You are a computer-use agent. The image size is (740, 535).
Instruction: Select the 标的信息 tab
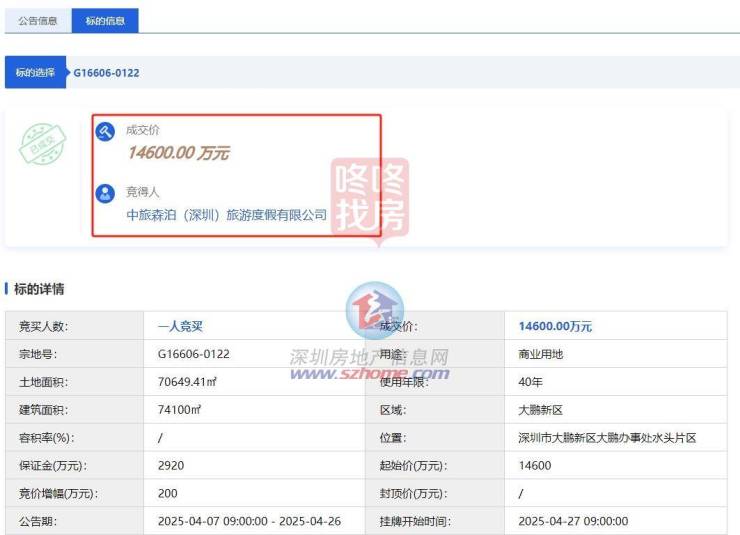coord(105,21)
